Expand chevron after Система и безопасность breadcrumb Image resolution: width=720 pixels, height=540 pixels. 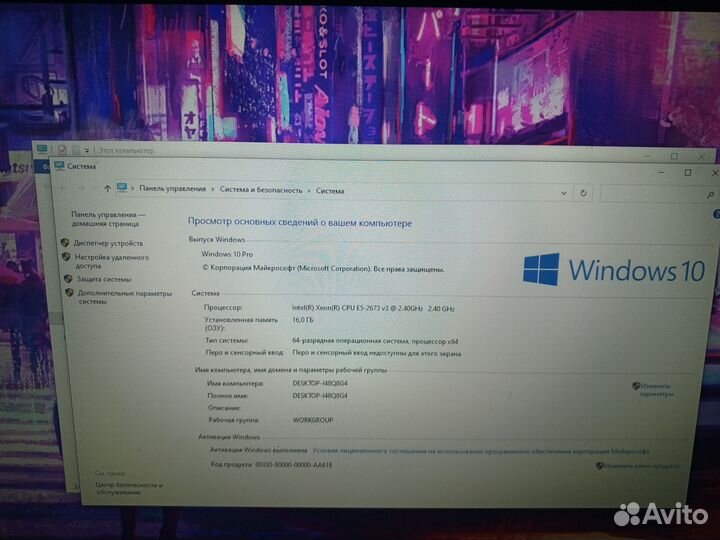[x=309, y=190]
